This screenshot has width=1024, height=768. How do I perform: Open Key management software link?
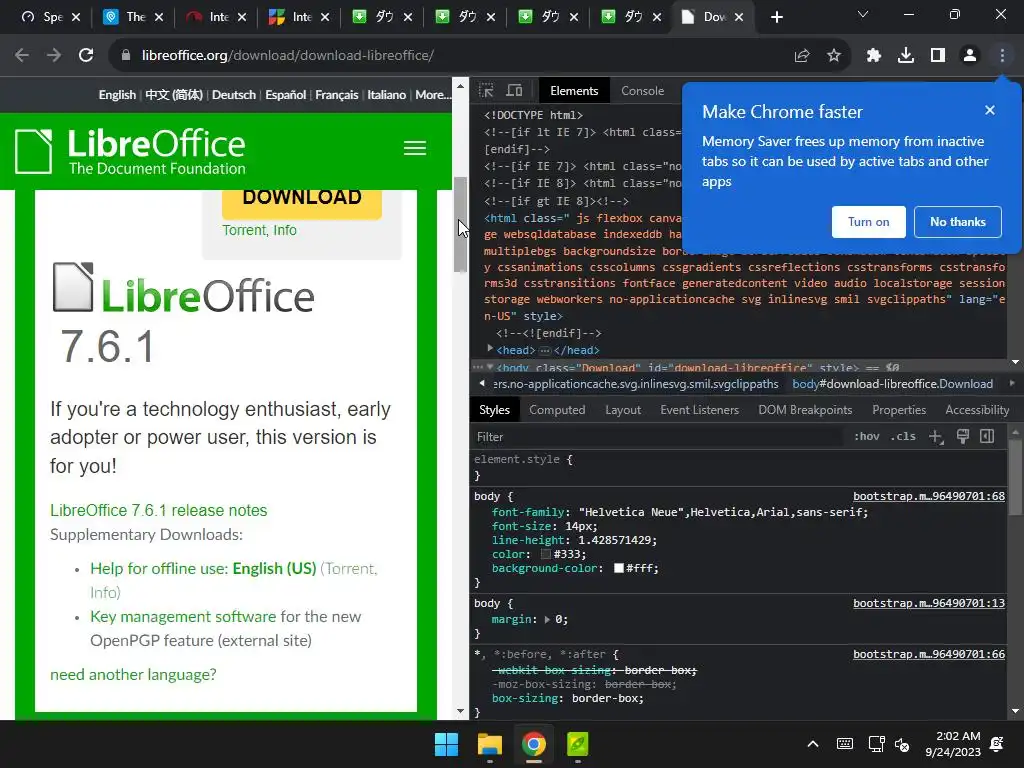tap(183, 616)
